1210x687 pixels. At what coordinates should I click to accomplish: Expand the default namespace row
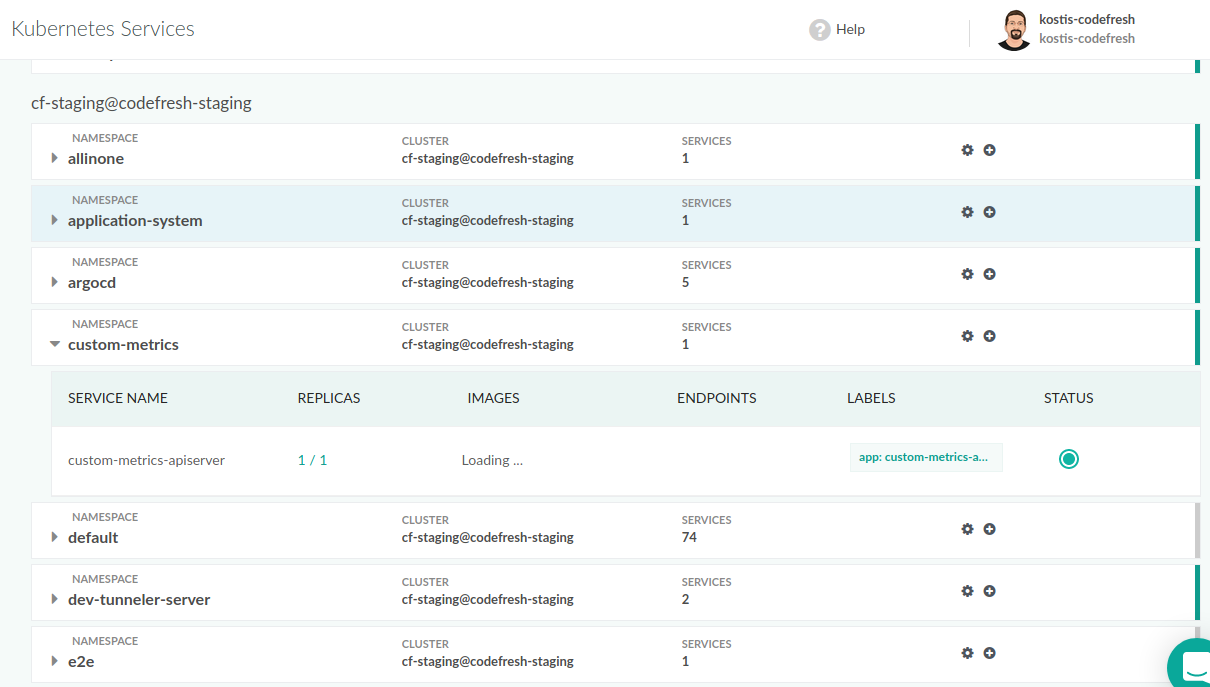55,538
